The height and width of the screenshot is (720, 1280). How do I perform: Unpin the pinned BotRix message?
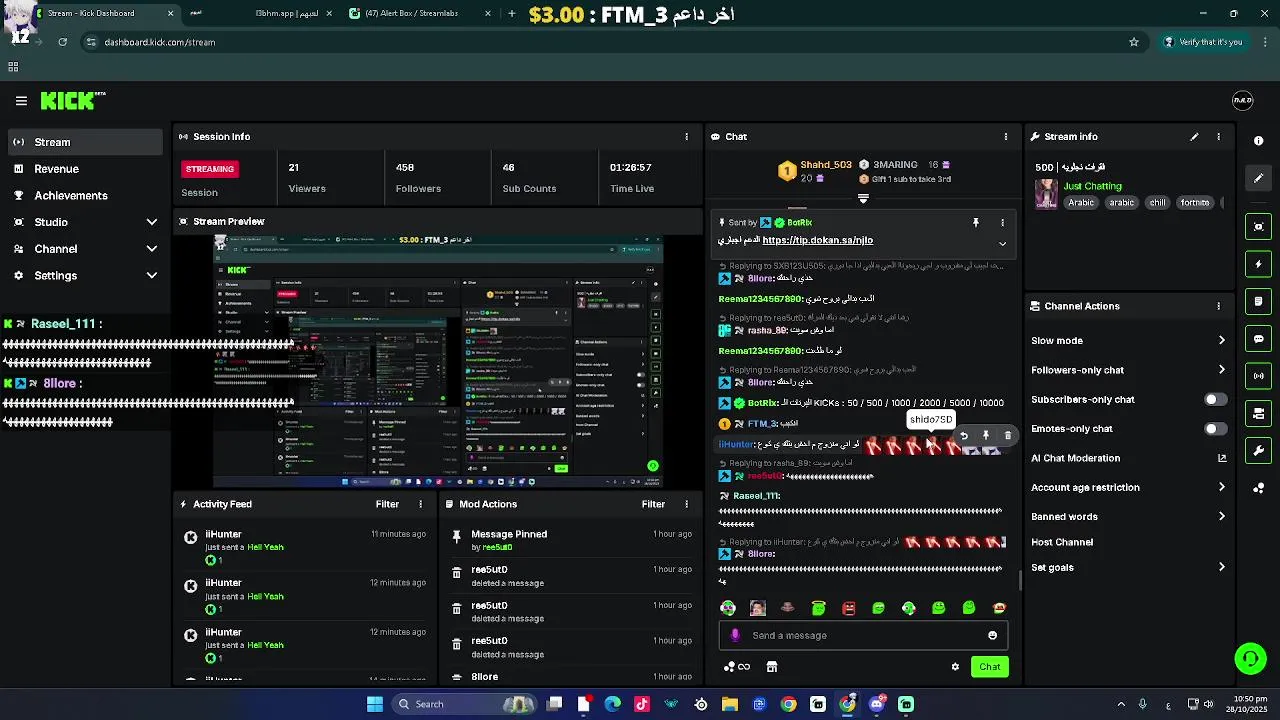(976, 223)
